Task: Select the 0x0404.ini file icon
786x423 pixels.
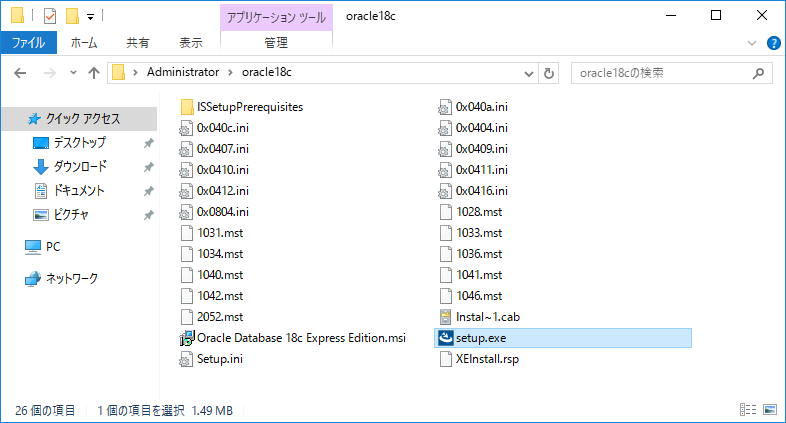Action: pyautogui.click(x=445, y=128)
